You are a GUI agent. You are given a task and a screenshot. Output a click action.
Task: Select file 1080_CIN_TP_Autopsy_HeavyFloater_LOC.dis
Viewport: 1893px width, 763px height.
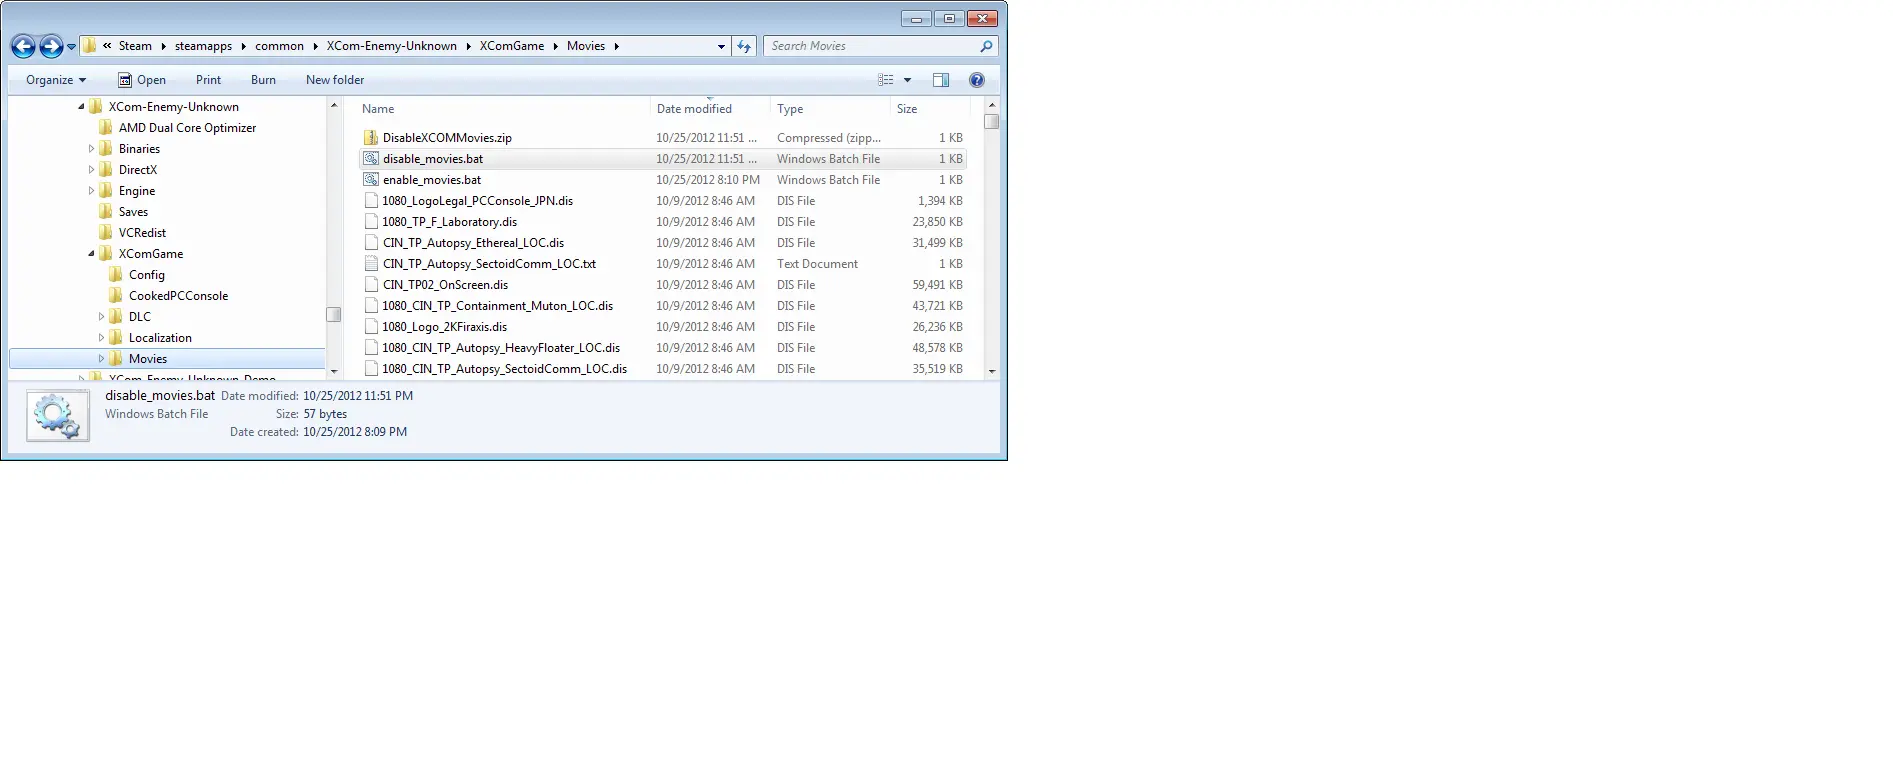500,348
